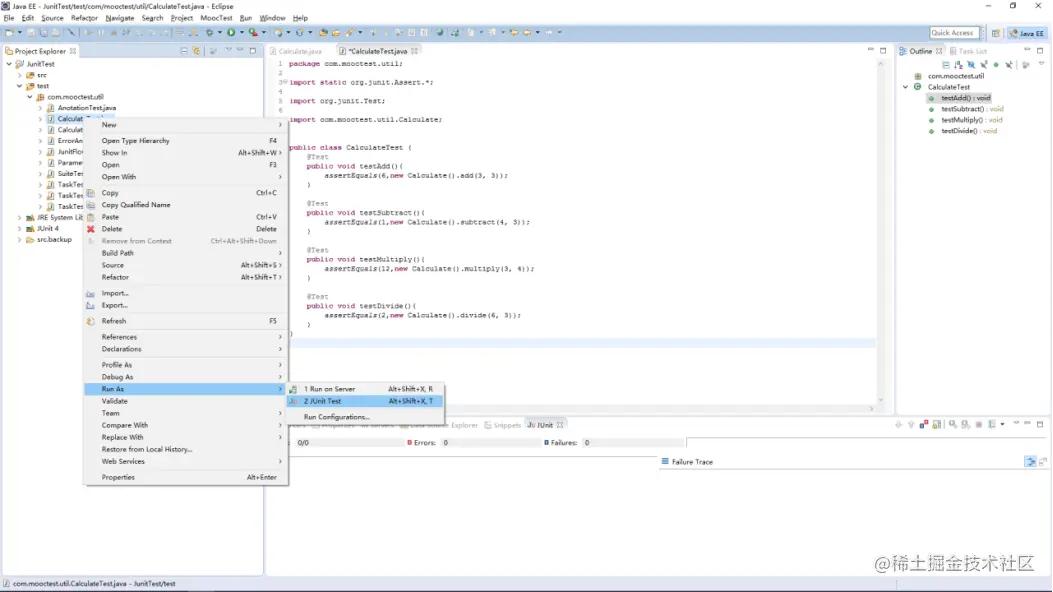
Task: Click the New file wizard toolbar icon
Action: coord(9,32)
